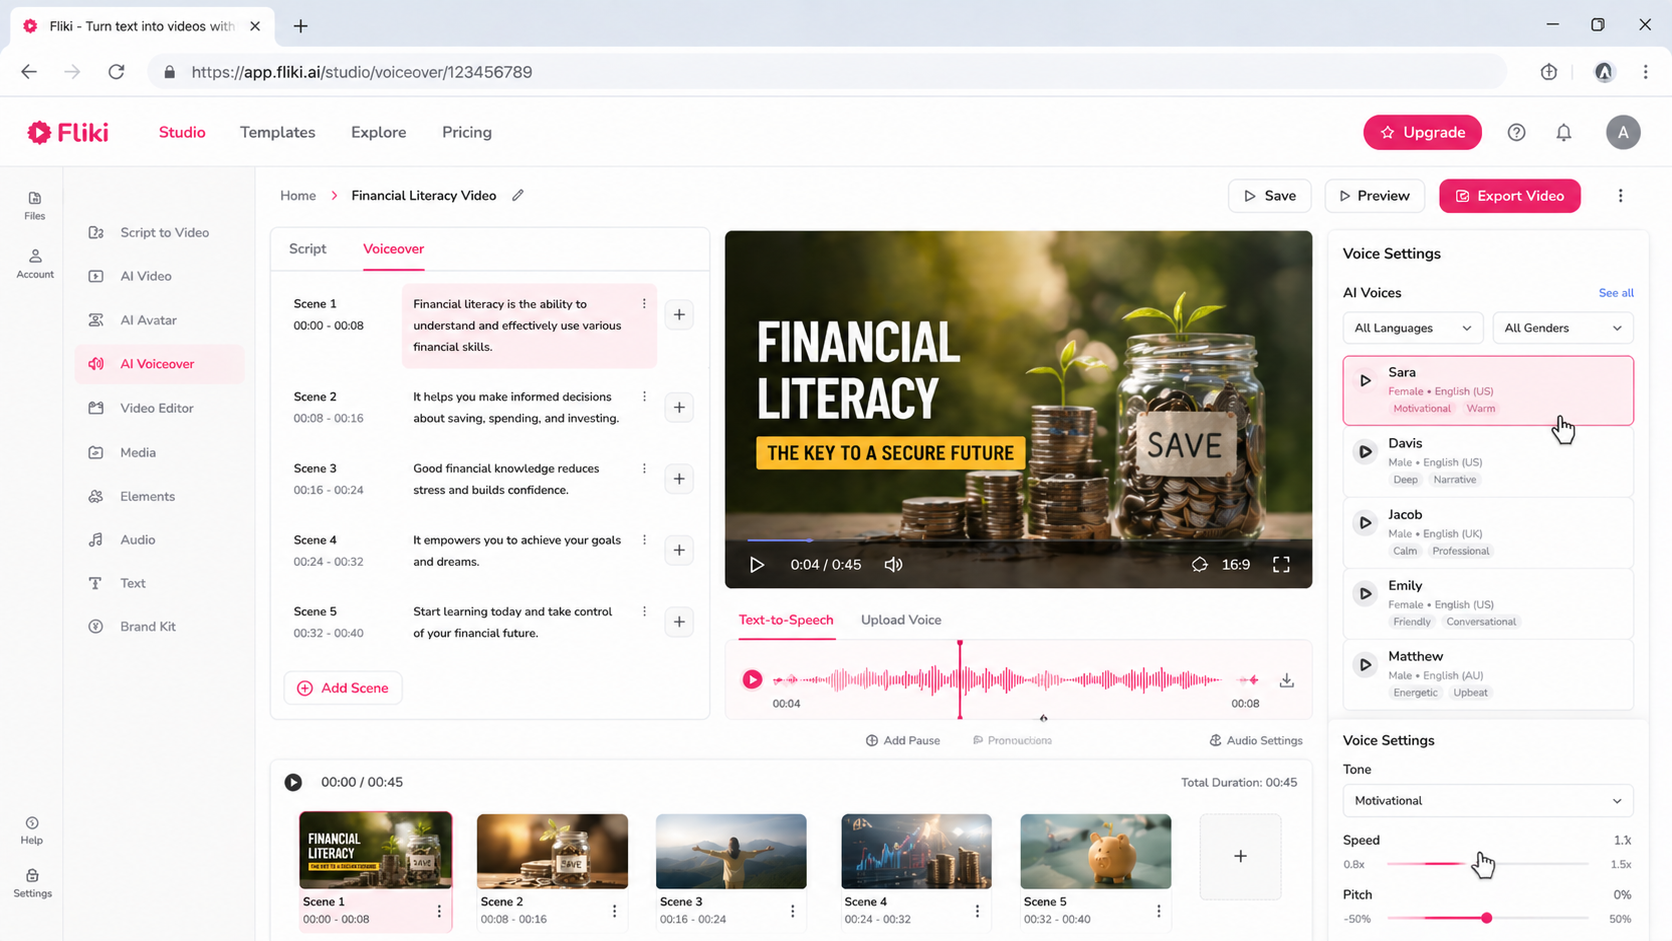Image resolution: width=1672 pixels, height=941 pixels.
Task: Switch to the Script tab
Action: [308, 249]
